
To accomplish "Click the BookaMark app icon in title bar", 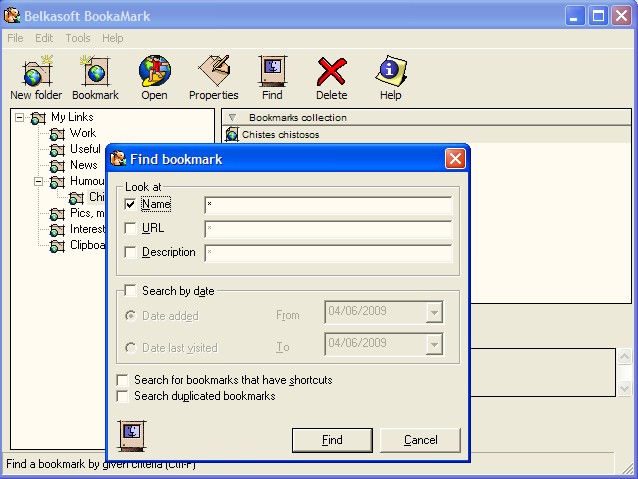I will point(12,15).
